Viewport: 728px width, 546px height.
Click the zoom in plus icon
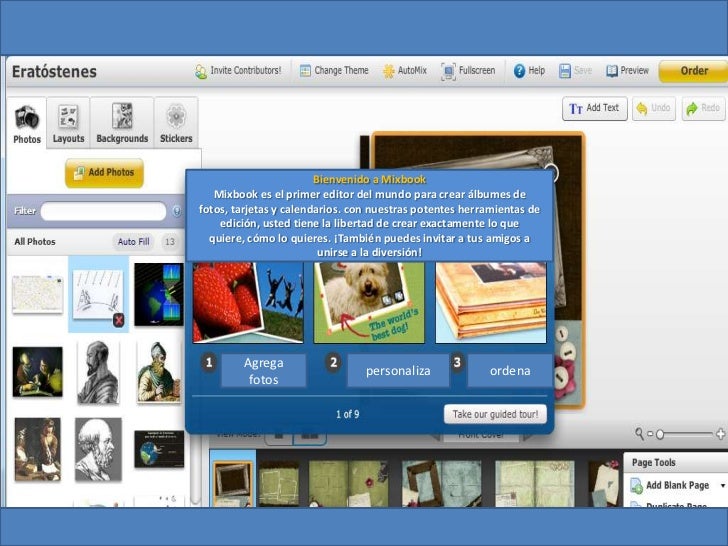pos(721,434)
